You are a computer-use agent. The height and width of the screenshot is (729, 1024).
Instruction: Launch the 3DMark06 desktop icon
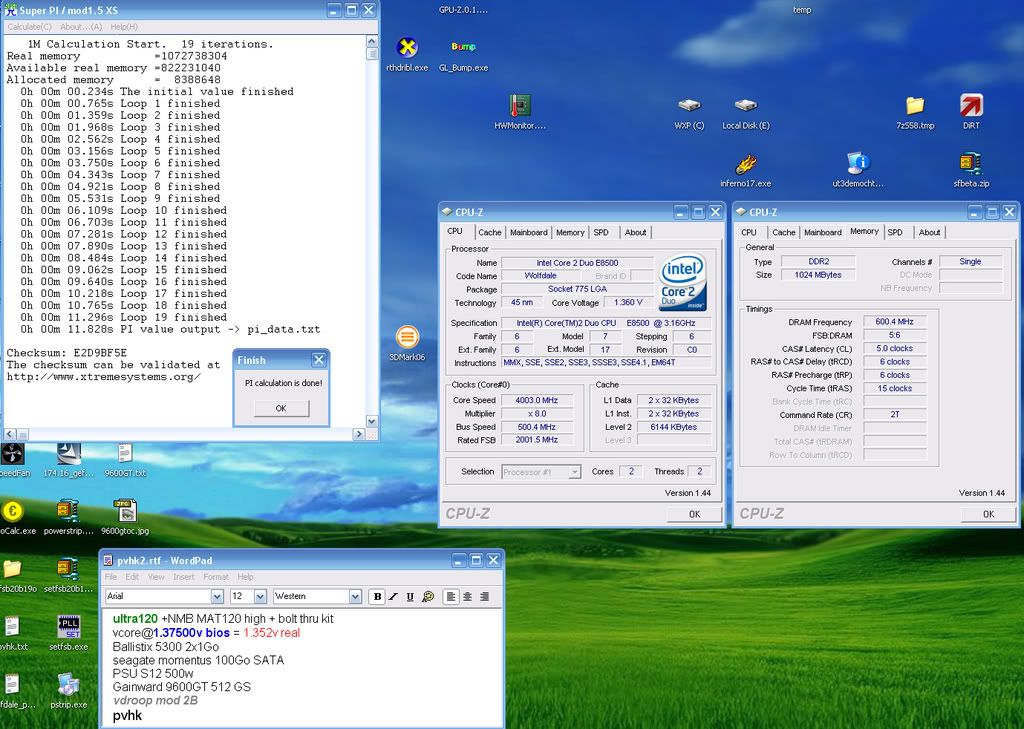(406, 338)
